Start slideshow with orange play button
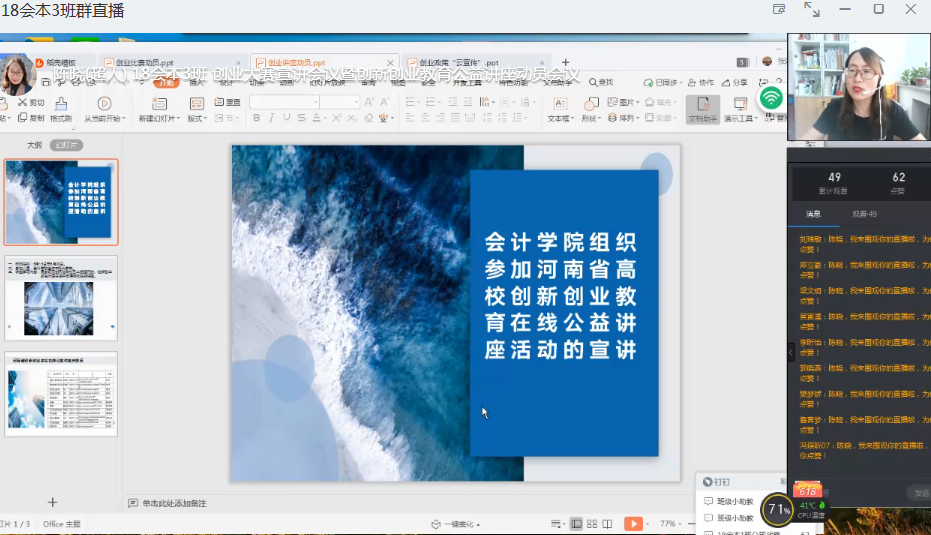The width and height of the screenshot is (931, 535). (633, 524)
